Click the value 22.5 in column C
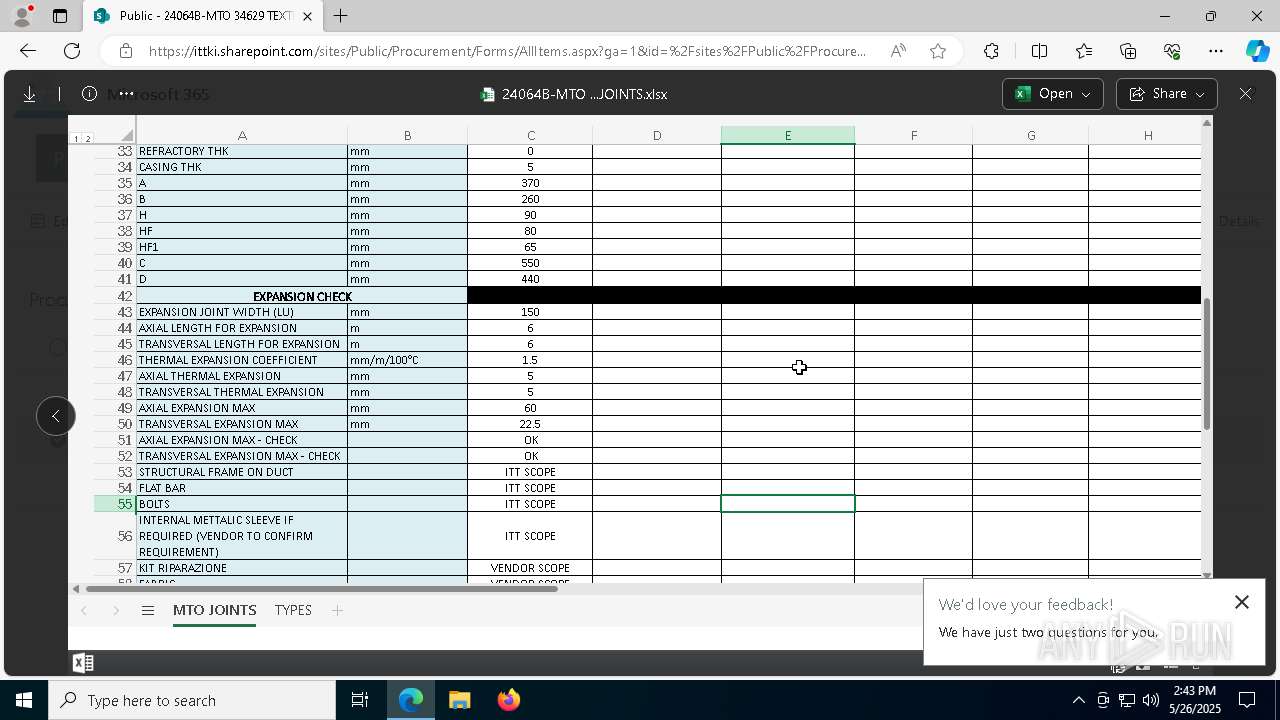 tap(530, 424)
